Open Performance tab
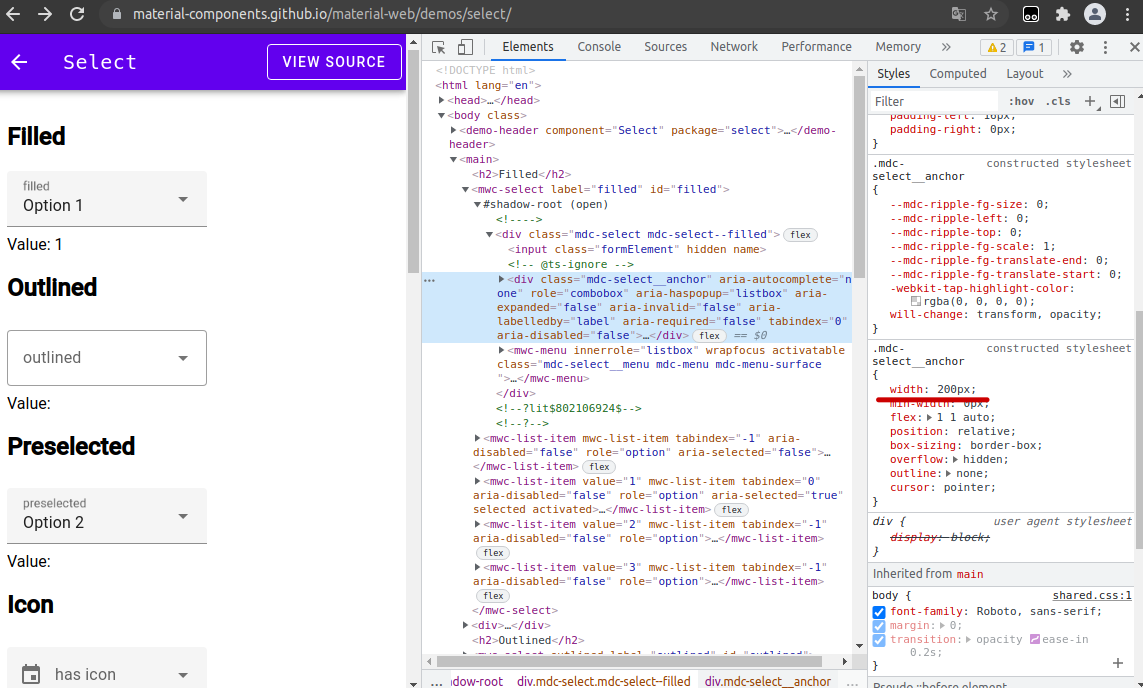This screenshot has width=1143, height=688. pos(816,47)
